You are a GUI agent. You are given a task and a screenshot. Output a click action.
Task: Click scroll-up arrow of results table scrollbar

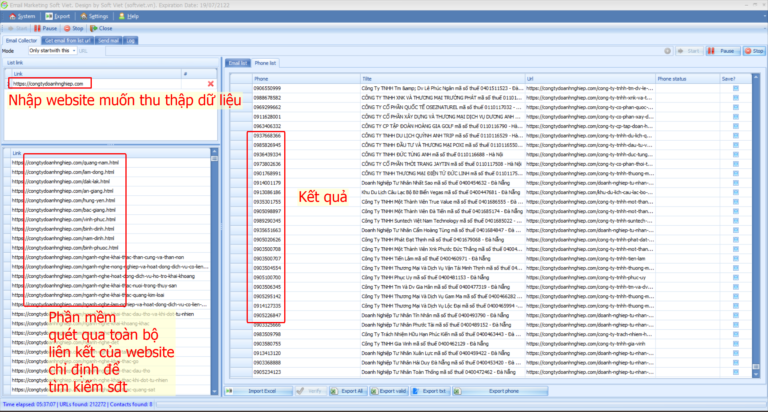[x=756, y=77]
